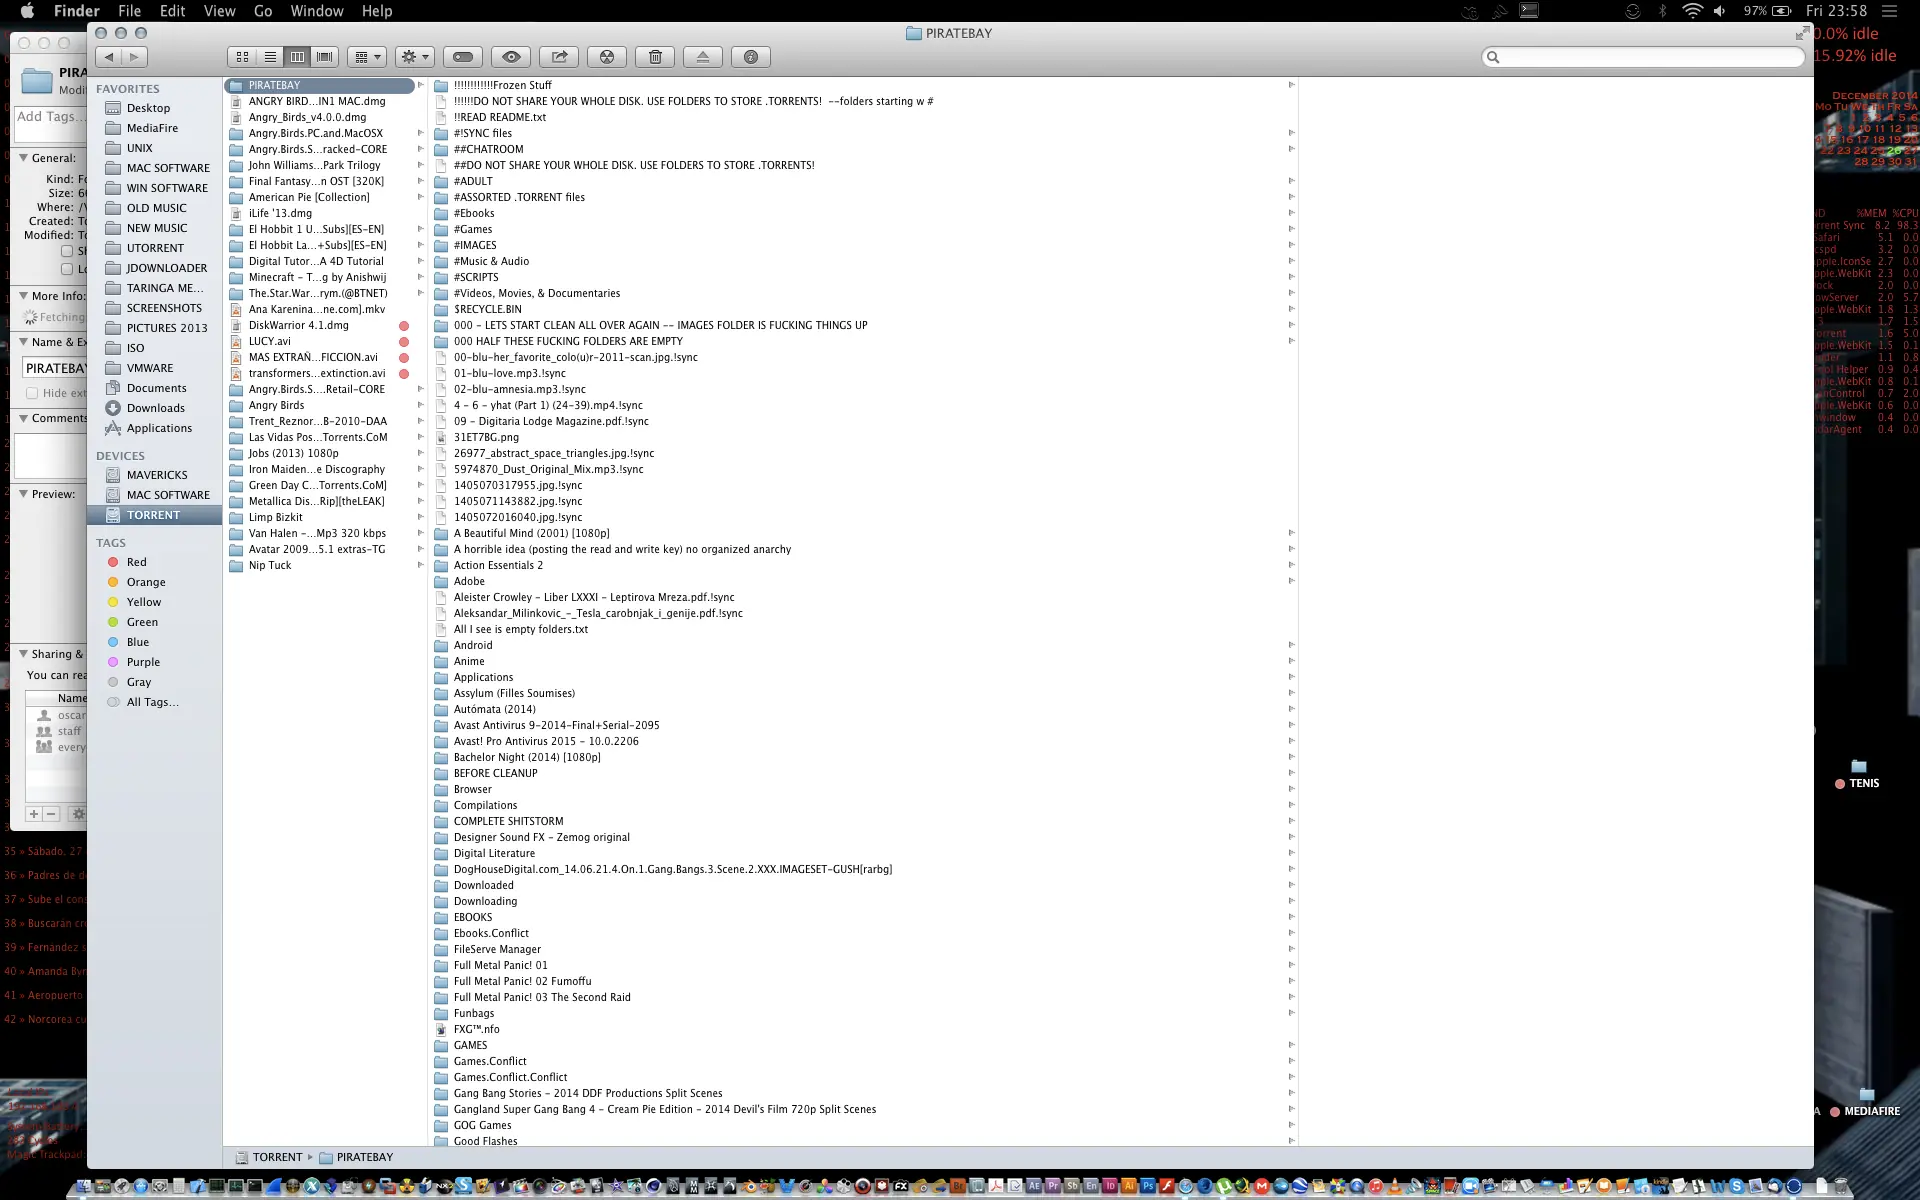1920x1200 pixels.
Task: Switch Finder to icon view
Action: point(242,57)
